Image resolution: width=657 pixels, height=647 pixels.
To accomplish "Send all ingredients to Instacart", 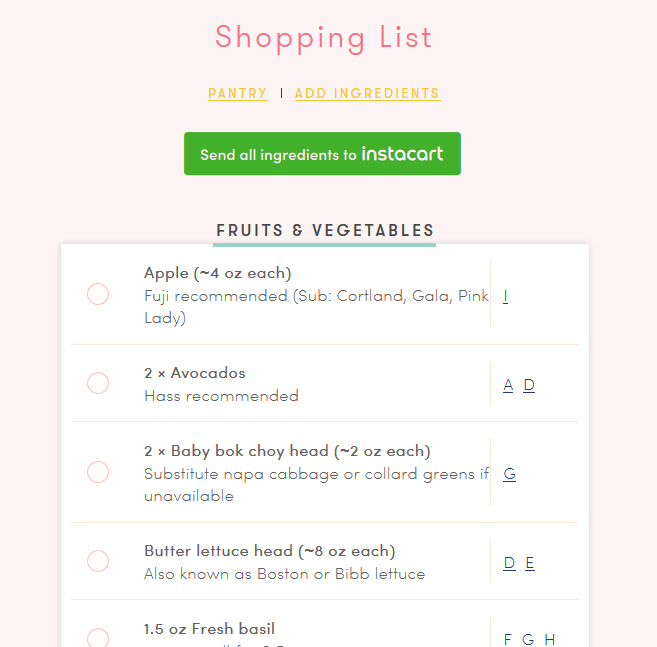I will 322,154.
